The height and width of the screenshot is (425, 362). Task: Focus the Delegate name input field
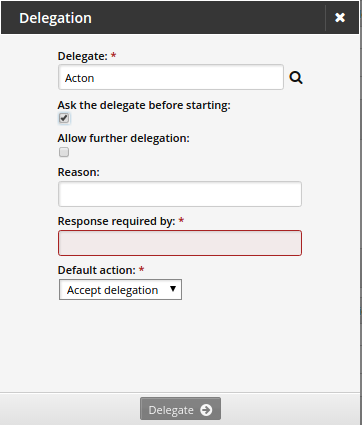171,77
